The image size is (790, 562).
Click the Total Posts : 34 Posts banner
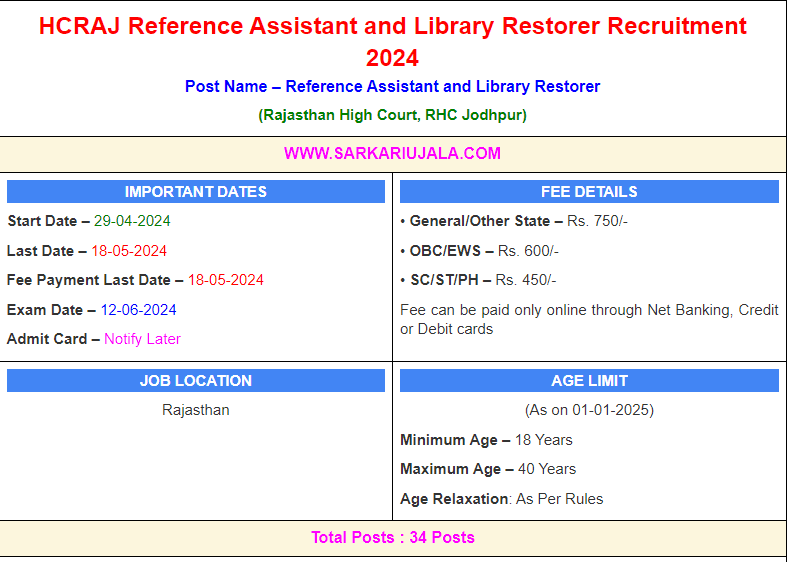[x=392, y=538]
